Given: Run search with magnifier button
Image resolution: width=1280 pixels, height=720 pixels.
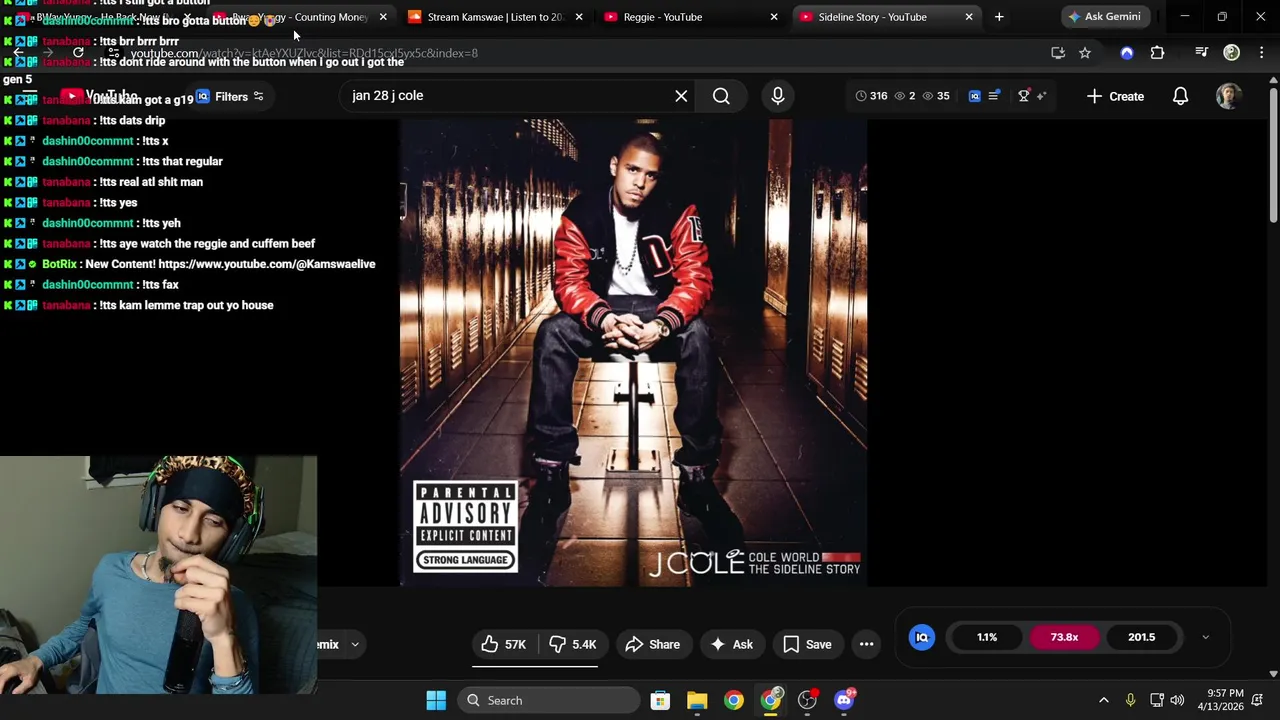Looking at the screenshot, I should [x=721, y=96].
